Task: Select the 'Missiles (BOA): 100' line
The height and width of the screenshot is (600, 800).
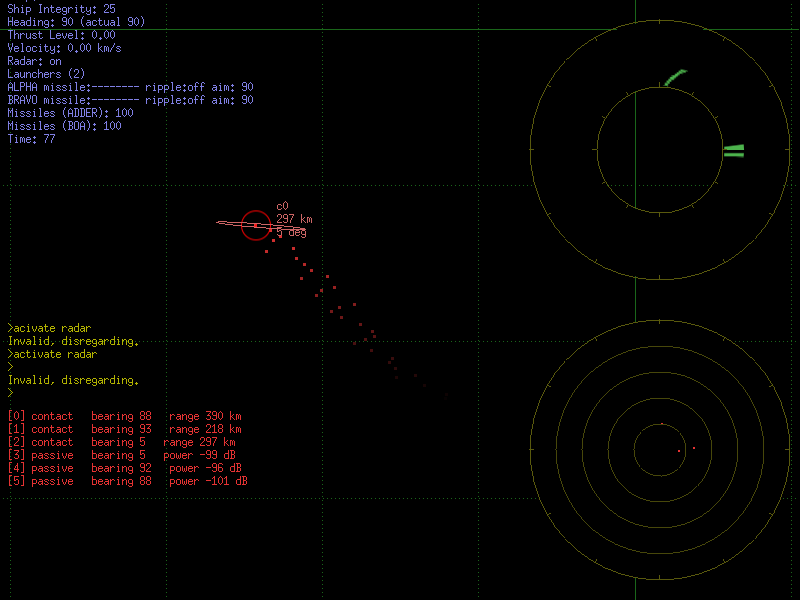Action: [x=65, y=126]
